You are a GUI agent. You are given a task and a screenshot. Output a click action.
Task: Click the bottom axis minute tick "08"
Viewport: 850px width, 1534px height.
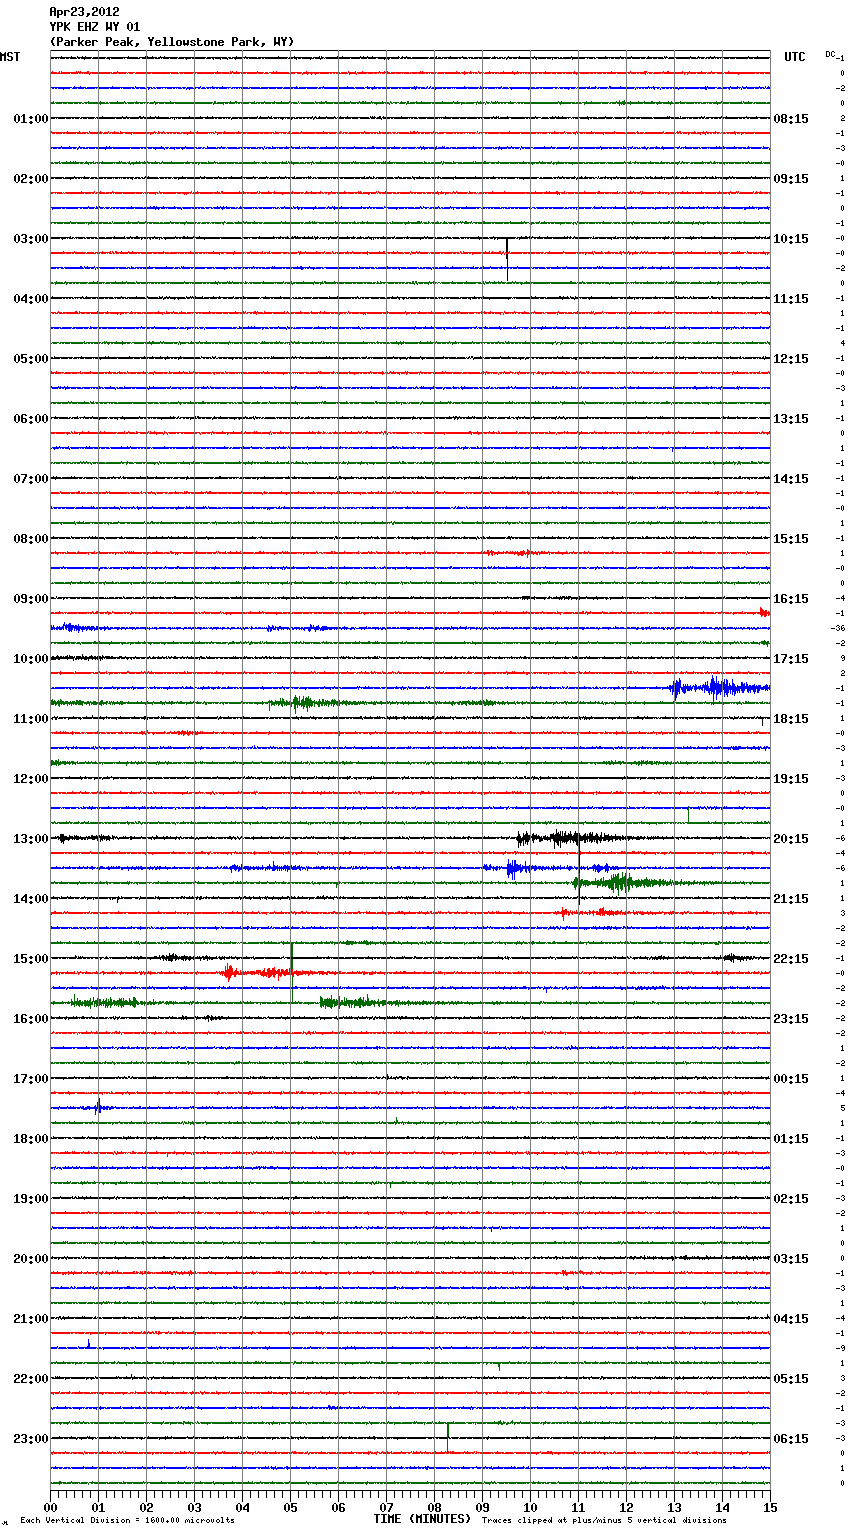pos(434,1507)
